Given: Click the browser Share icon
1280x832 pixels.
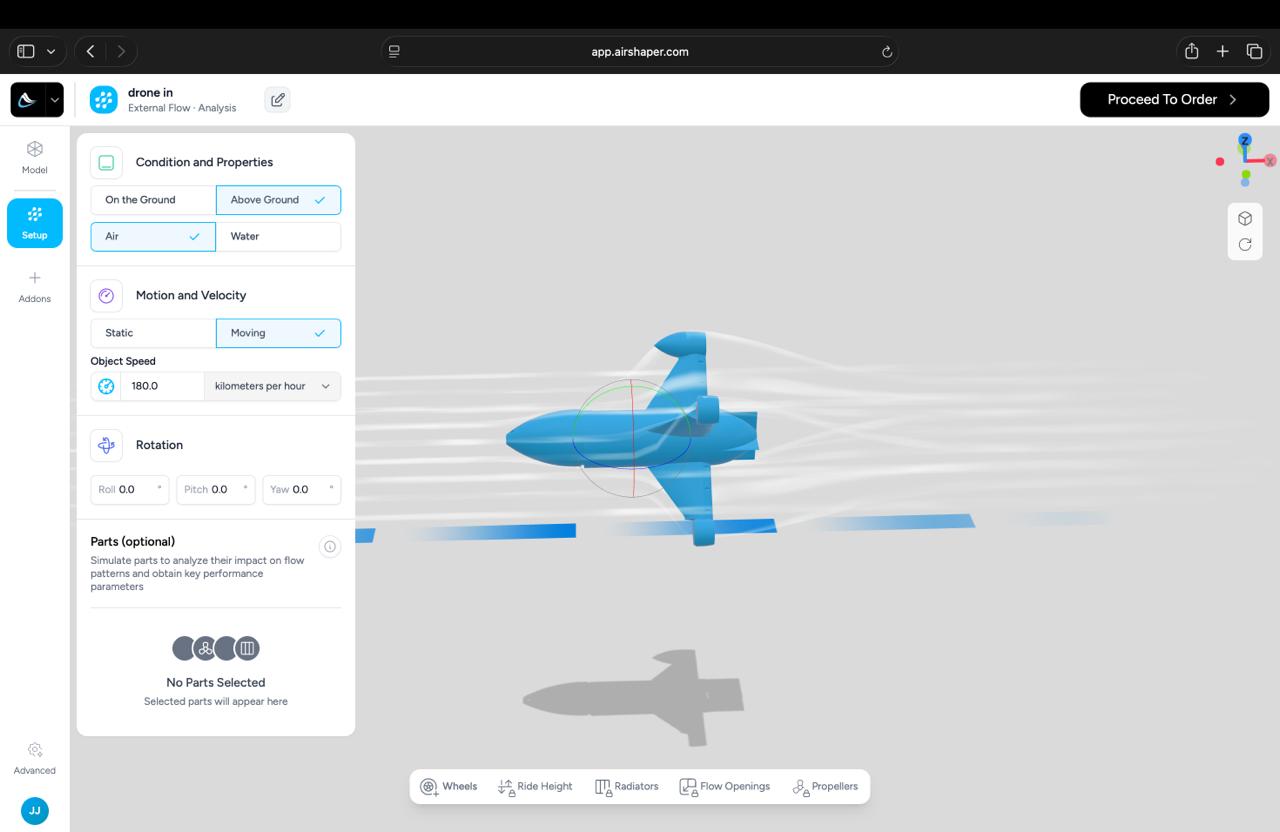Looking at the screenshot, I should click(1192, 52).
